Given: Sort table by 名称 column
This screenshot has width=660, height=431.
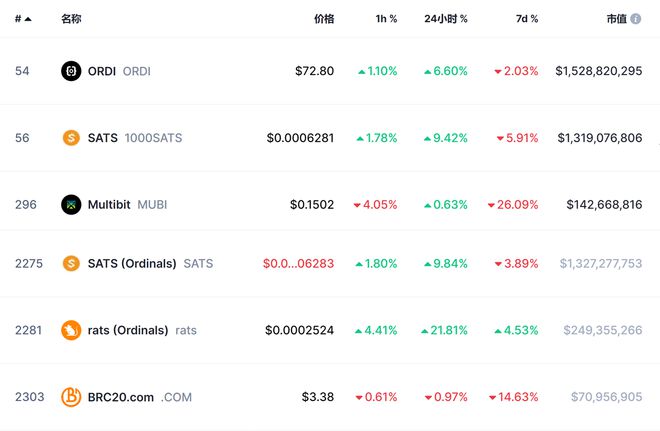Looking at the screenshot, I should (x=71, y=19).
